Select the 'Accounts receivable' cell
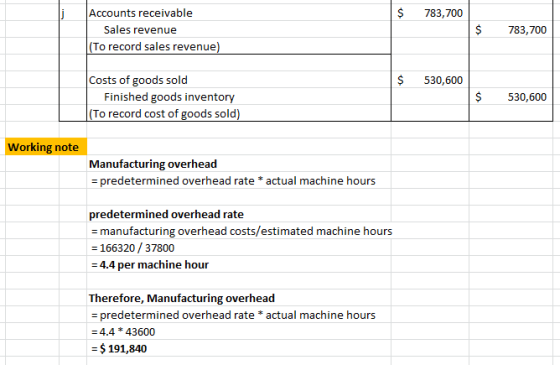Image resolution: width=560 pixels, height=365 pixels. (239, 13)
